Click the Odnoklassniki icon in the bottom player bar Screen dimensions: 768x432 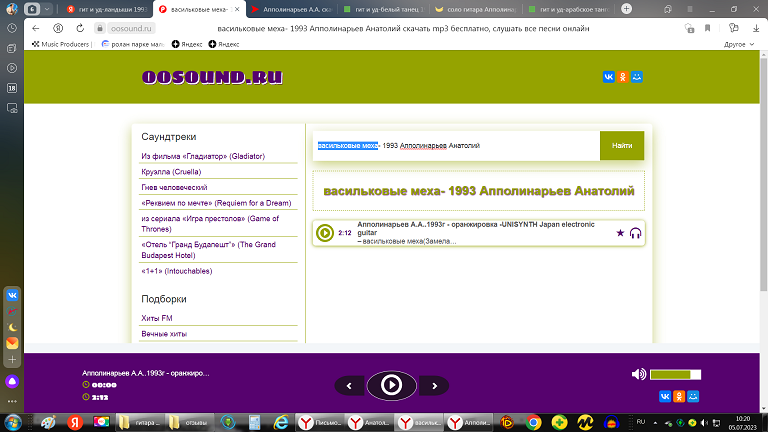point(679,396)
